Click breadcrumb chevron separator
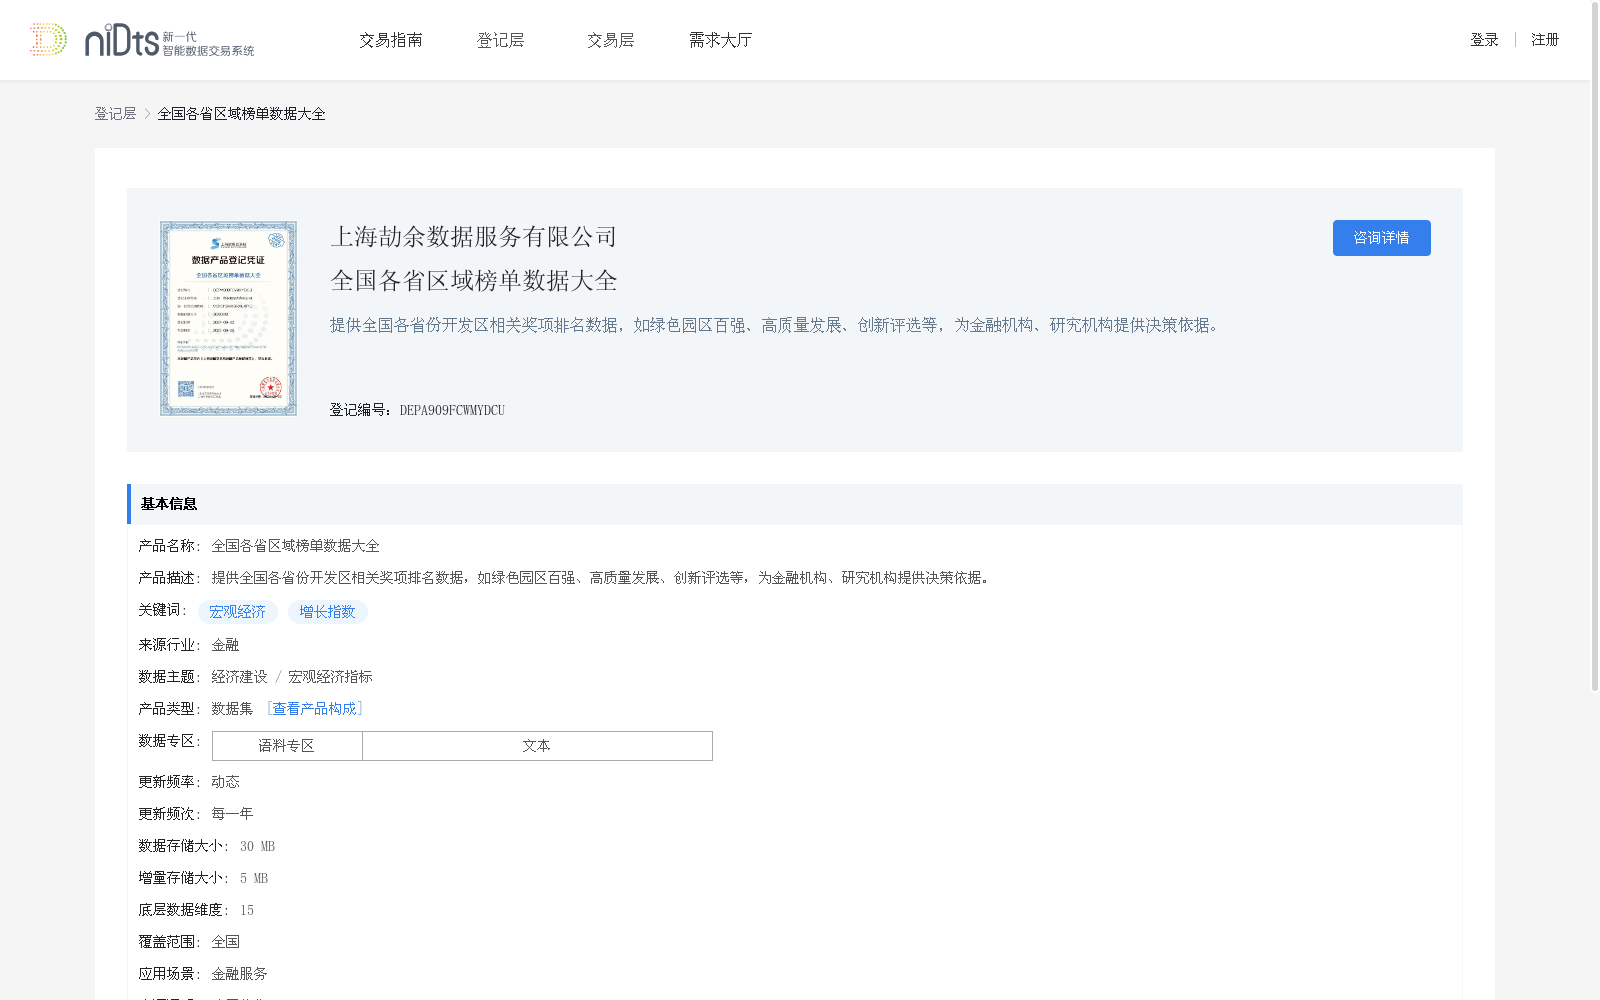The height and width of the screenshot is (1000, 1600). pyautogui.click(x=147, y=114)
